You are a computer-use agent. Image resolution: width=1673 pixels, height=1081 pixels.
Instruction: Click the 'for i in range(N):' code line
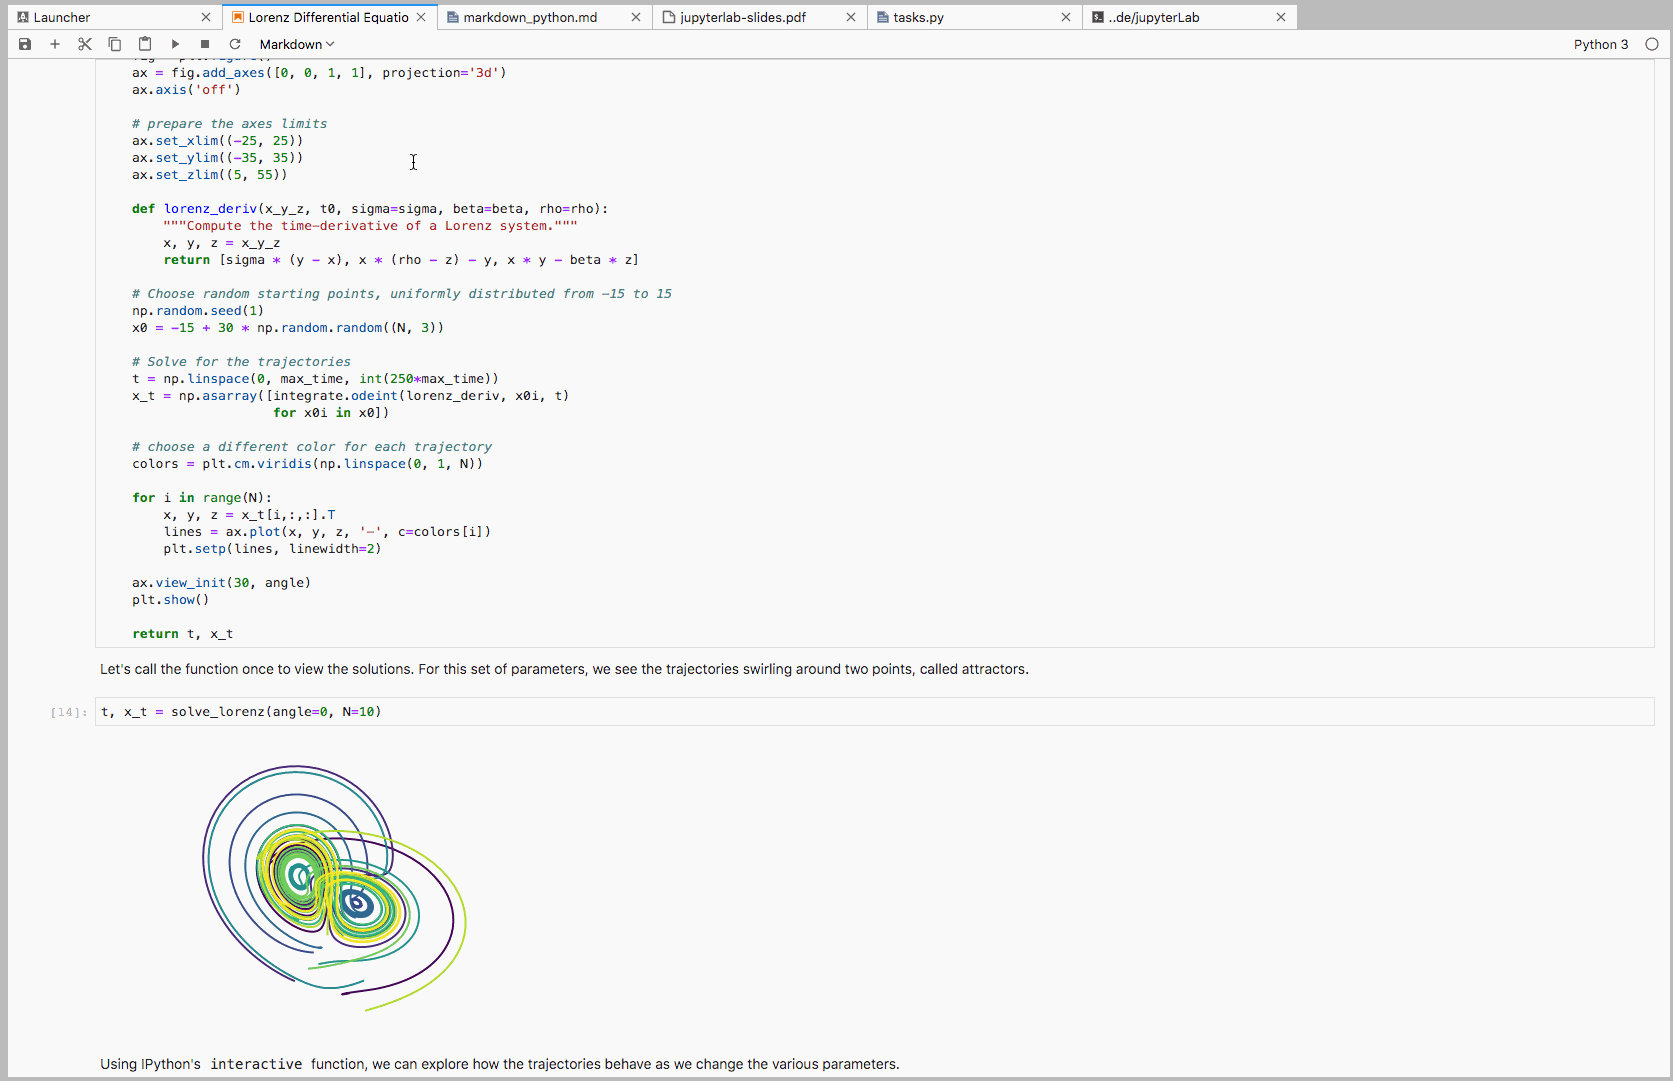[202, 498]
